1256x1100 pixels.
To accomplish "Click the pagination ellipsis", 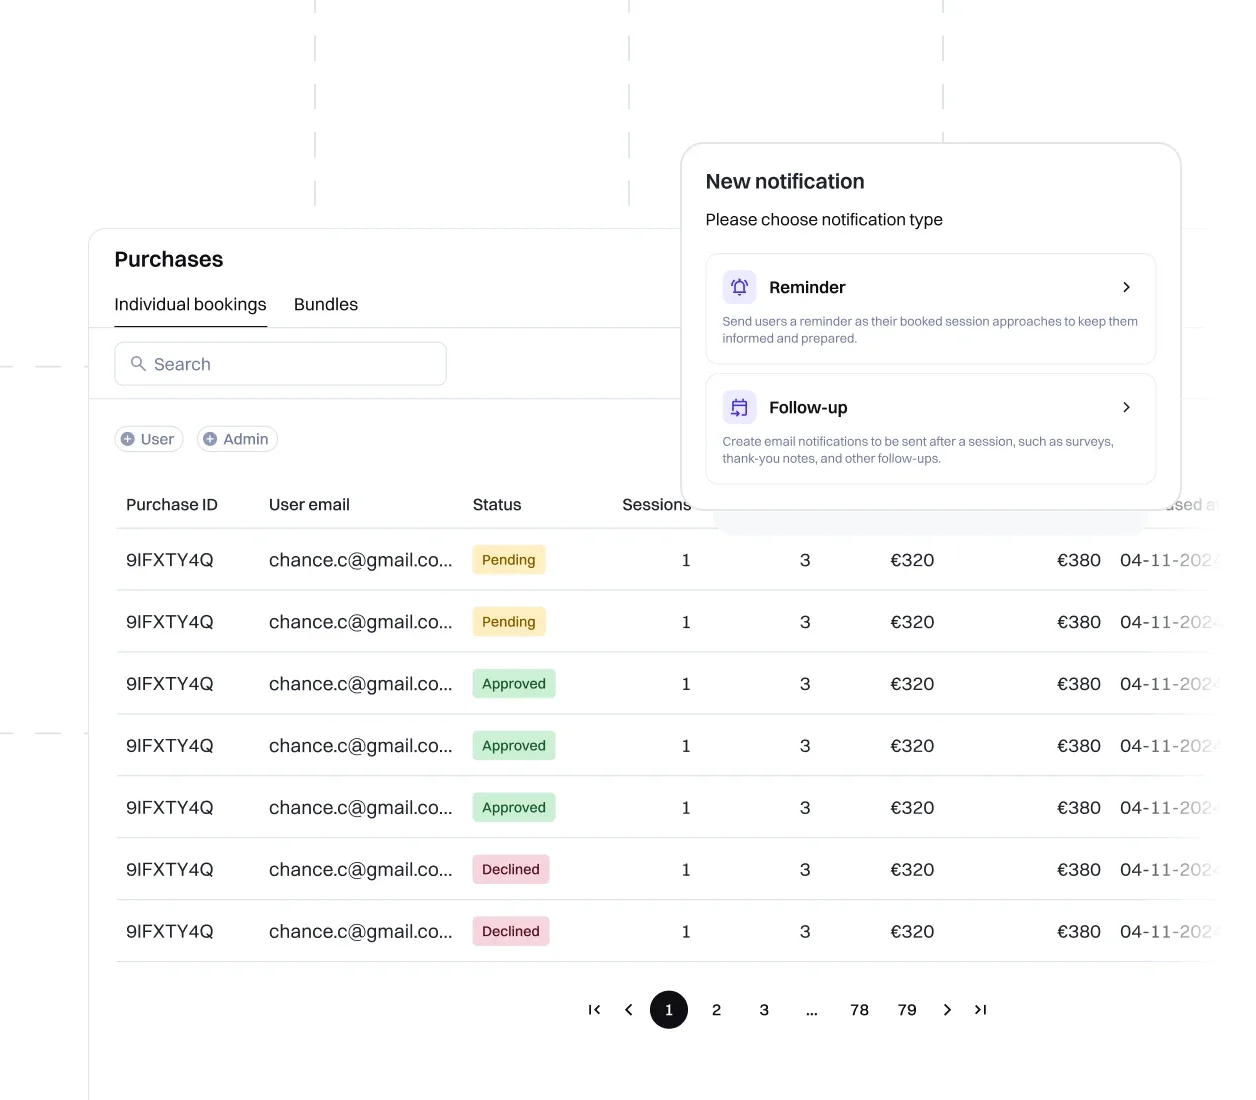I will coord(812,1011).
